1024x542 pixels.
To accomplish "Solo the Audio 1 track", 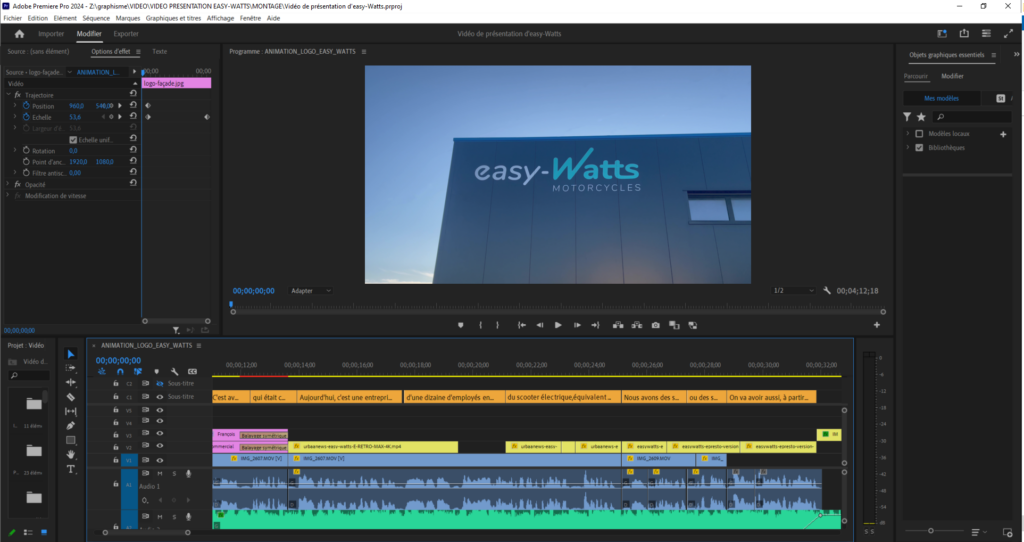I will [174, 473].
